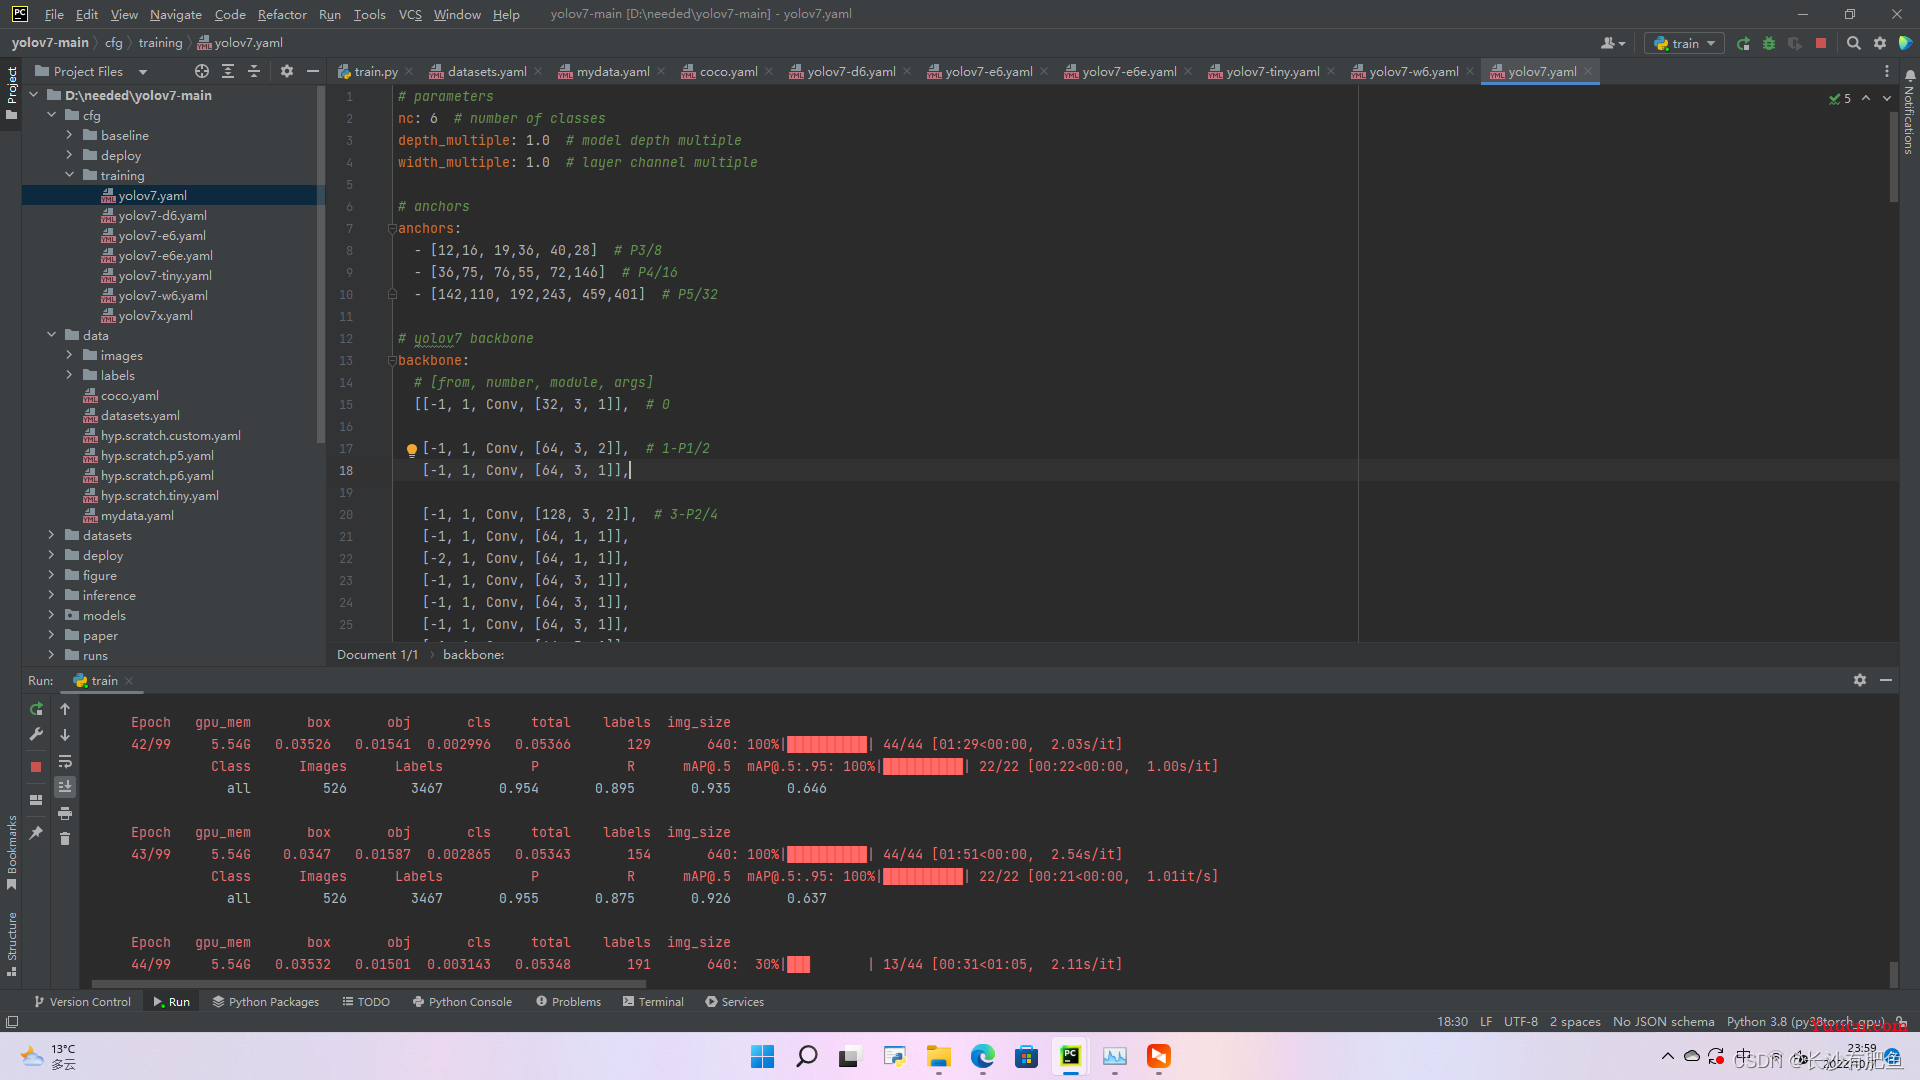1920x1080 pixels.
Task: Expand the datasets folder
Action: [52, 535]
